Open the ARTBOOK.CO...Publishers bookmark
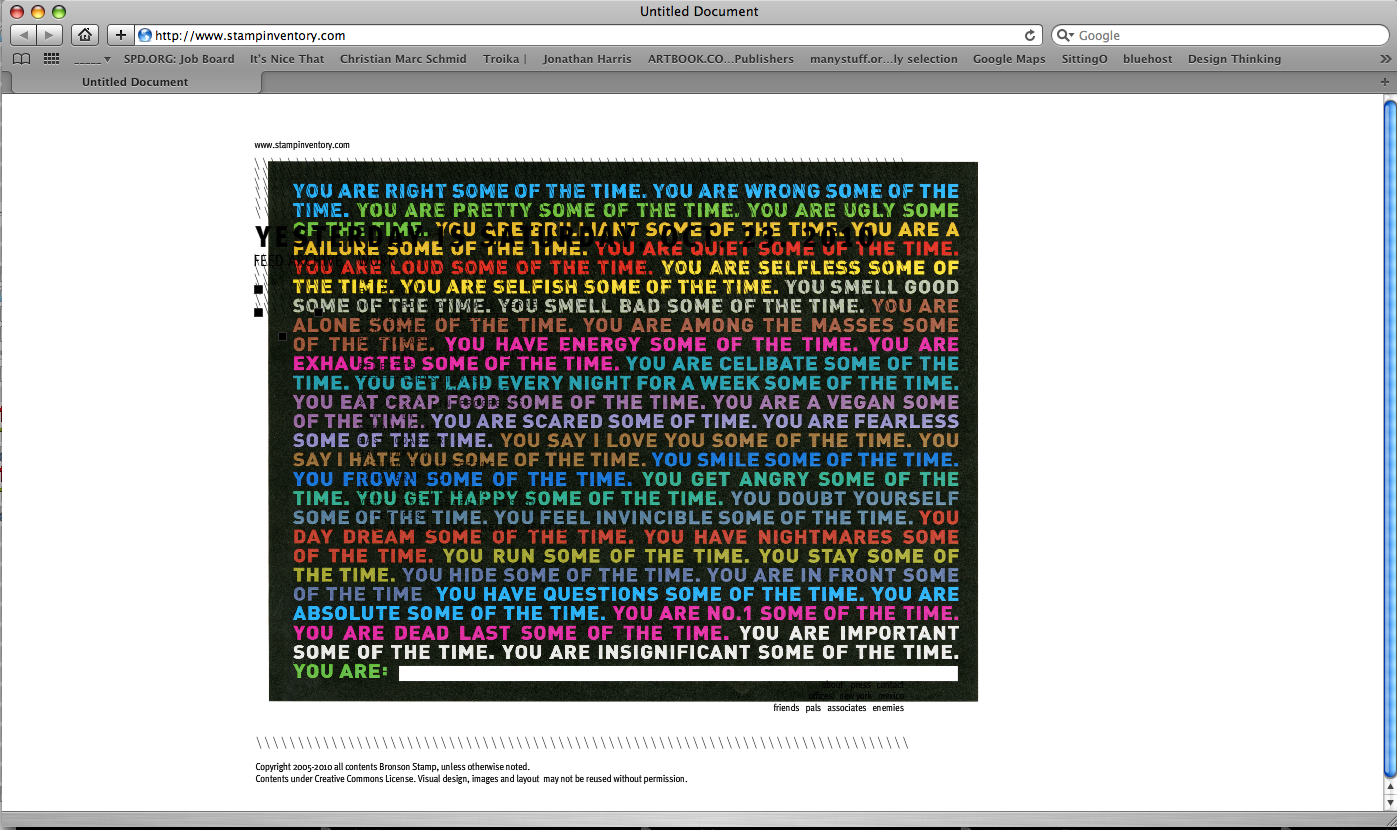Screen dimensions: 1397x830 point(721,59)
